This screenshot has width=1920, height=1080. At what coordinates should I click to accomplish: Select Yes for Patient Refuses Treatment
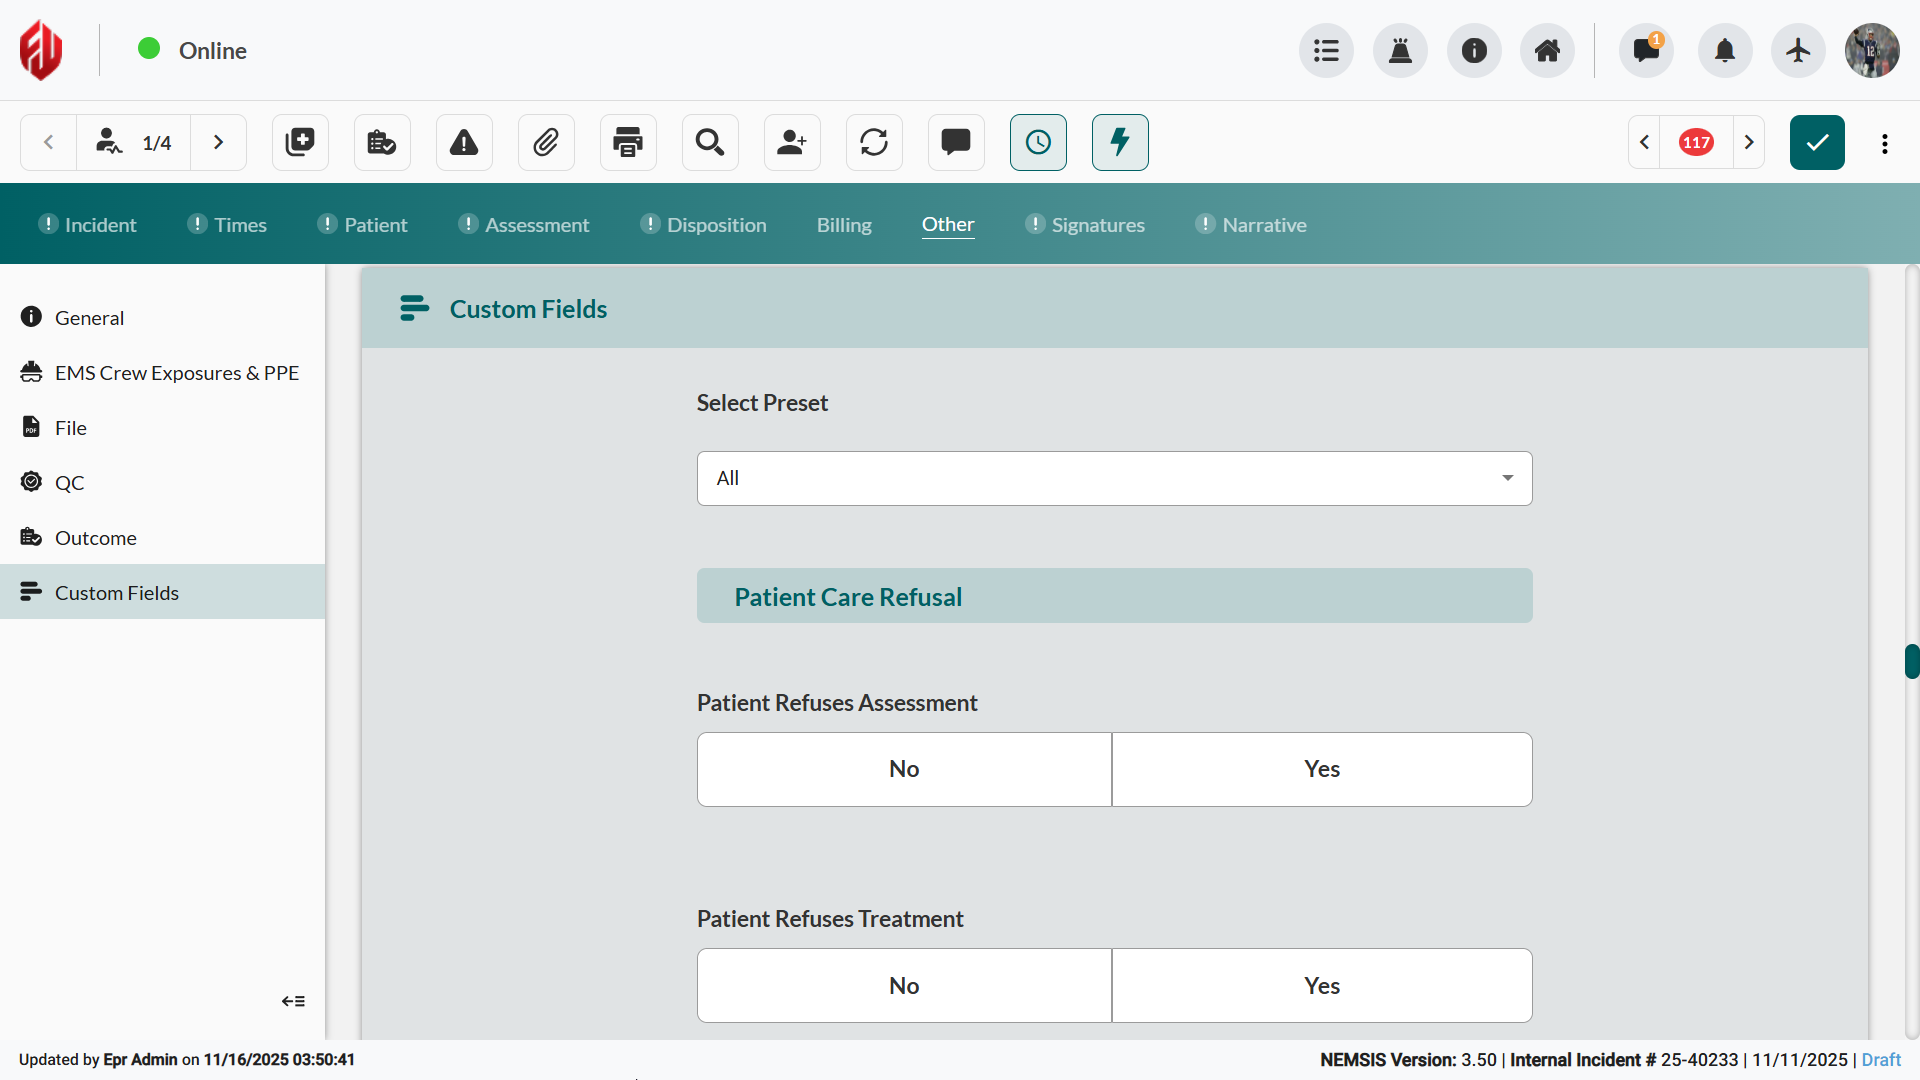coord(1321,985)
